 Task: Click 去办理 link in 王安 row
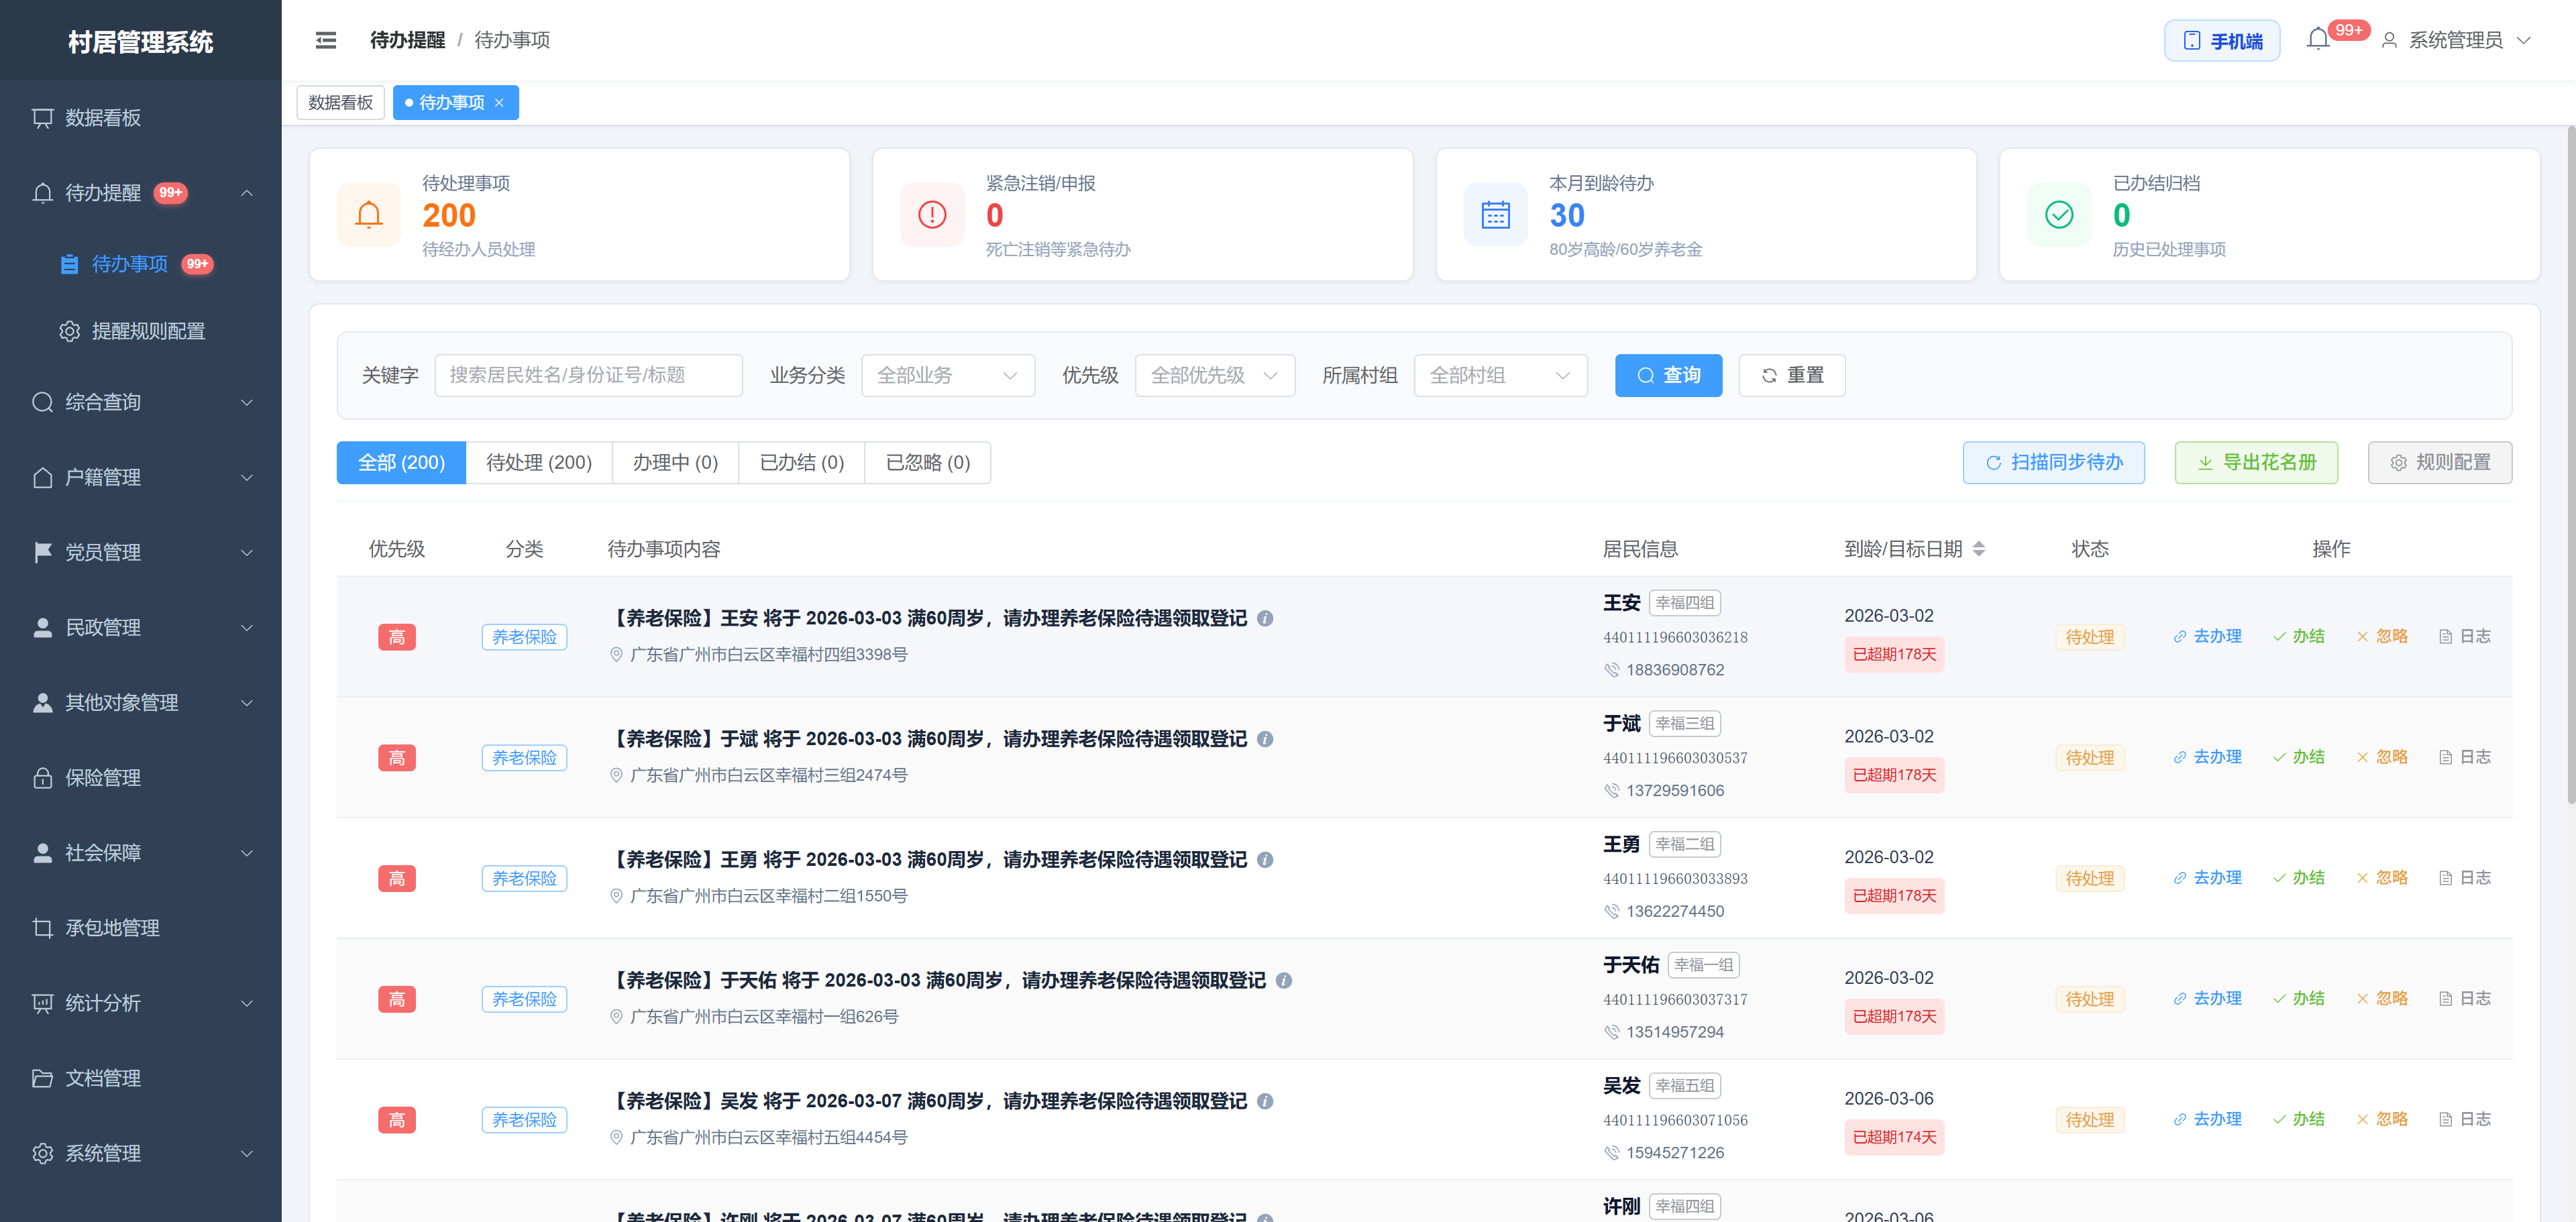2207,637
